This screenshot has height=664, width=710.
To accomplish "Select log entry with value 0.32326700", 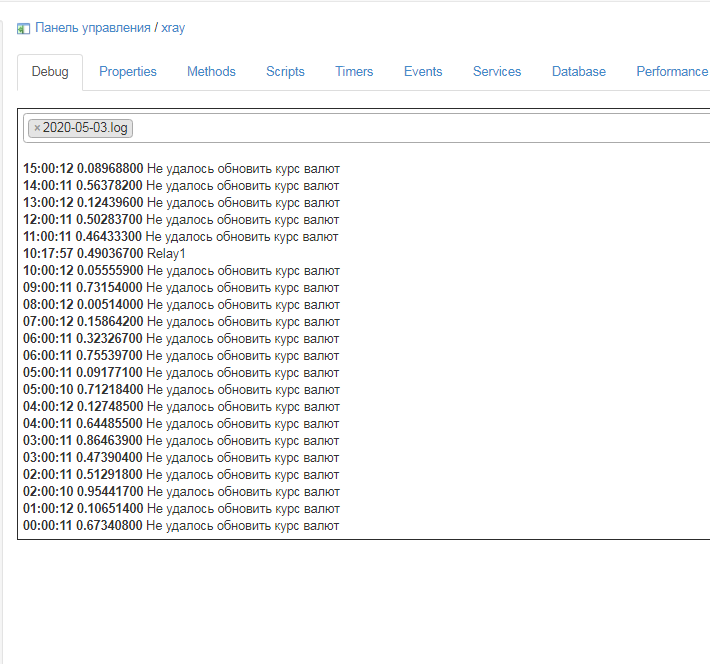I will pyautogui.click(x=181, y=338).
